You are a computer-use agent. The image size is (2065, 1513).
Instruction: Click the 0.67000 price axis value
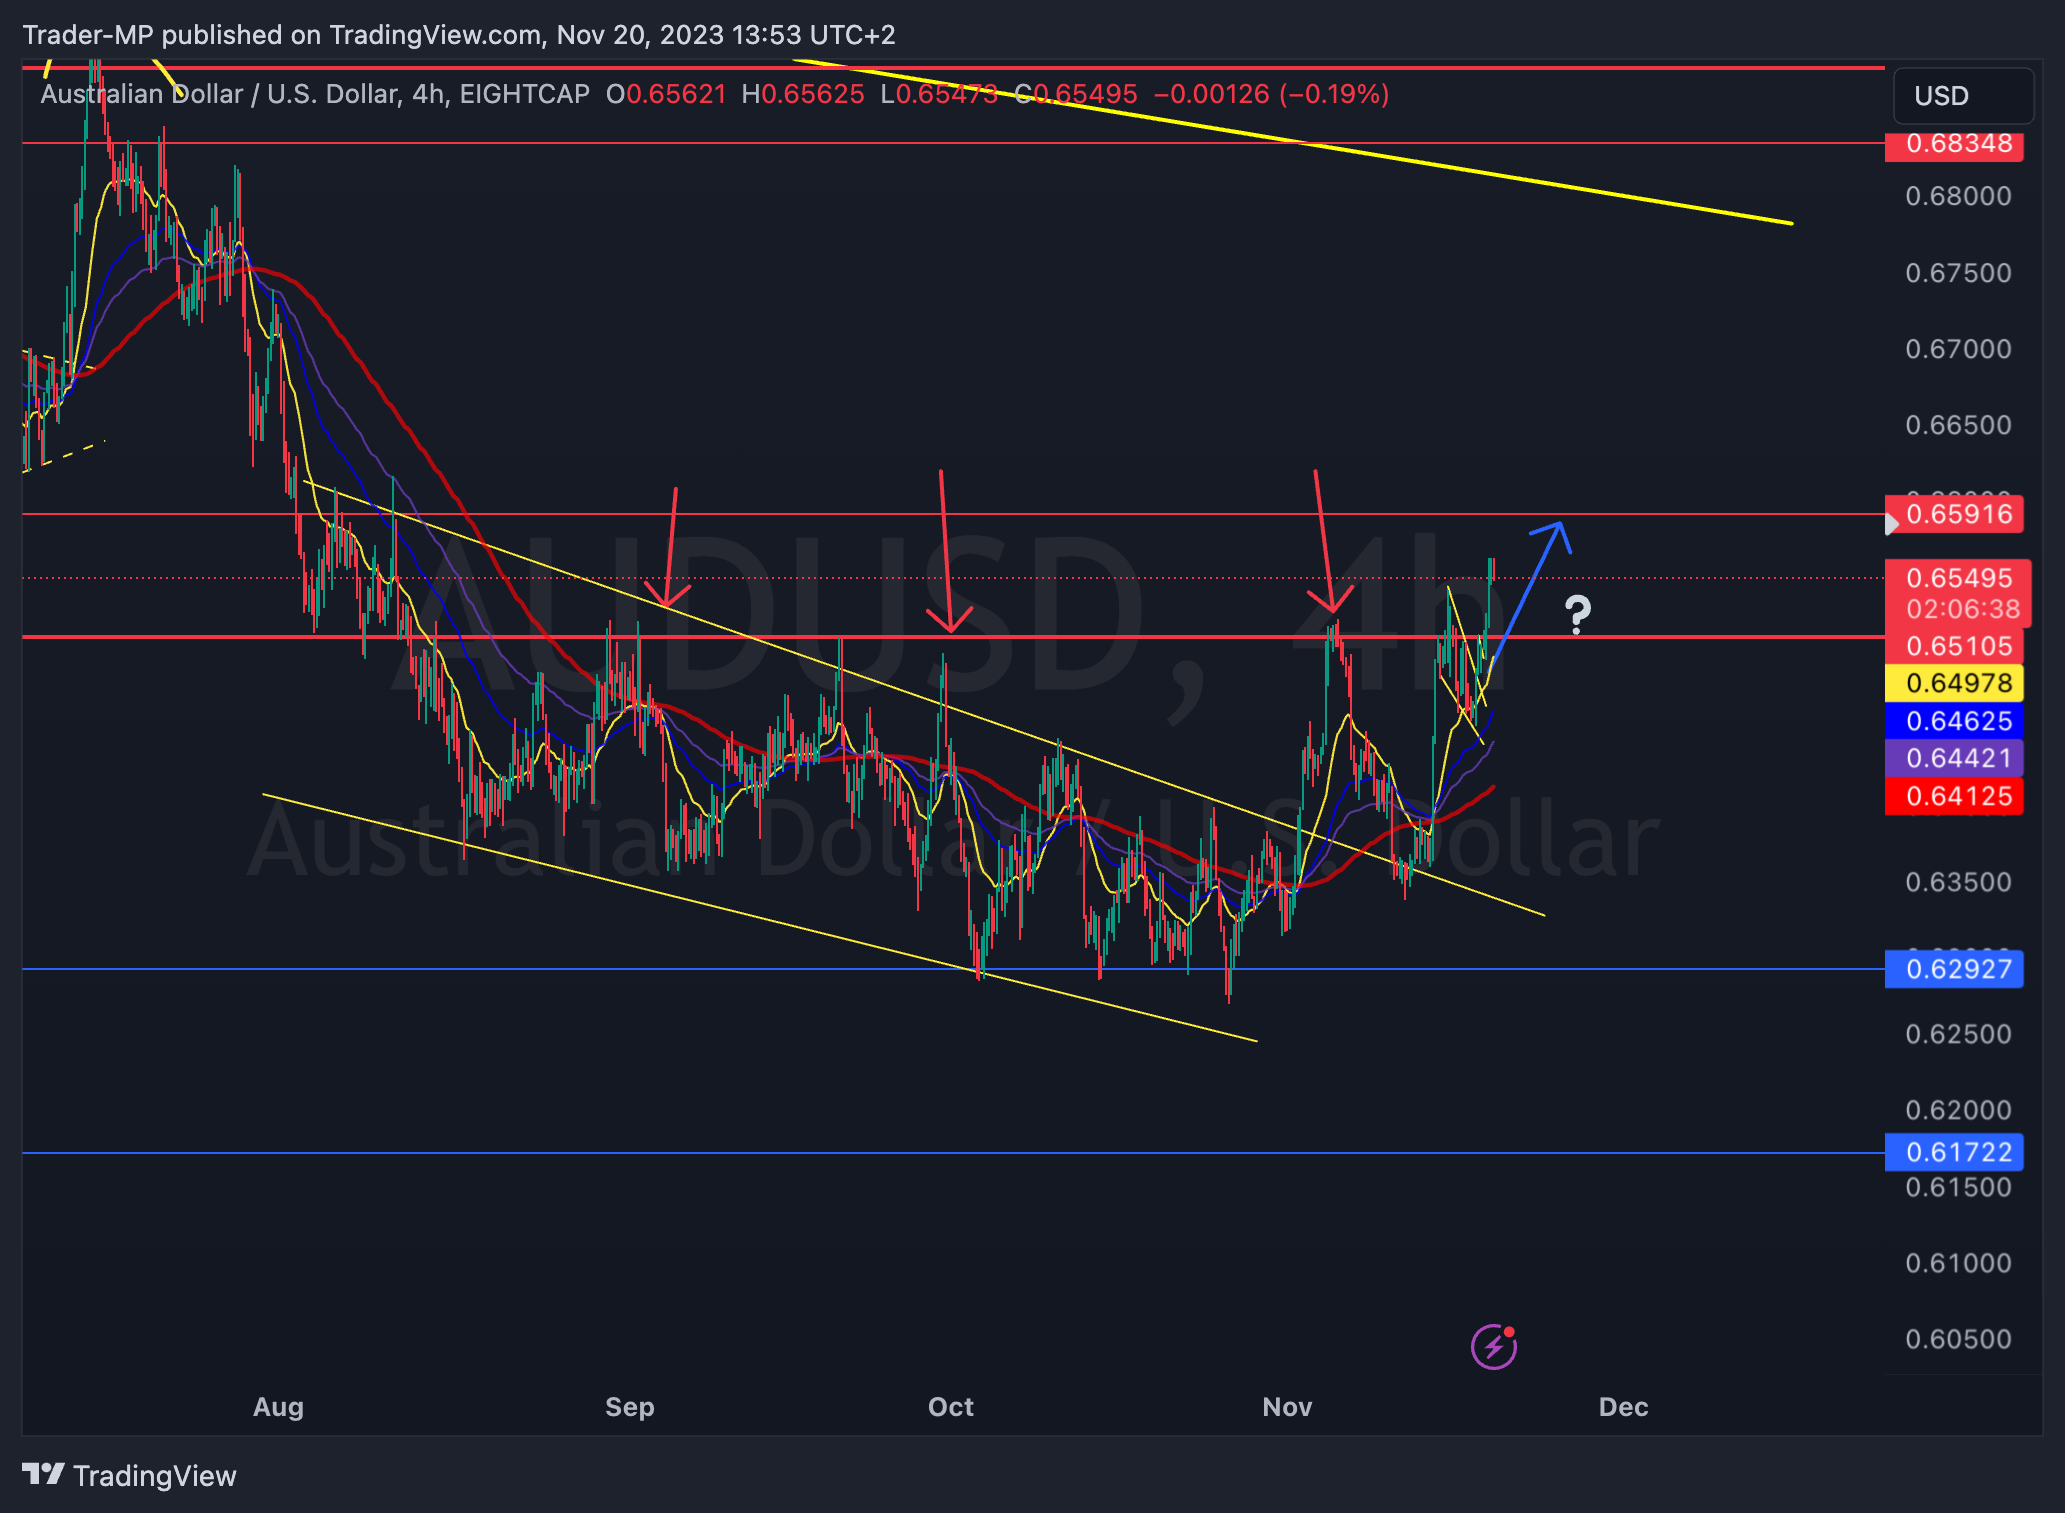(x=1958, y=349)
